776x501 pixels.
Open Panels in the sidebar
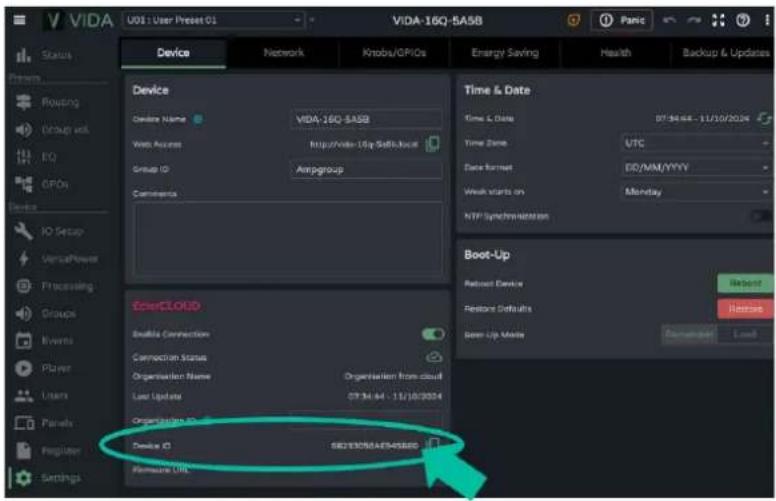click(x=44, y=423)
